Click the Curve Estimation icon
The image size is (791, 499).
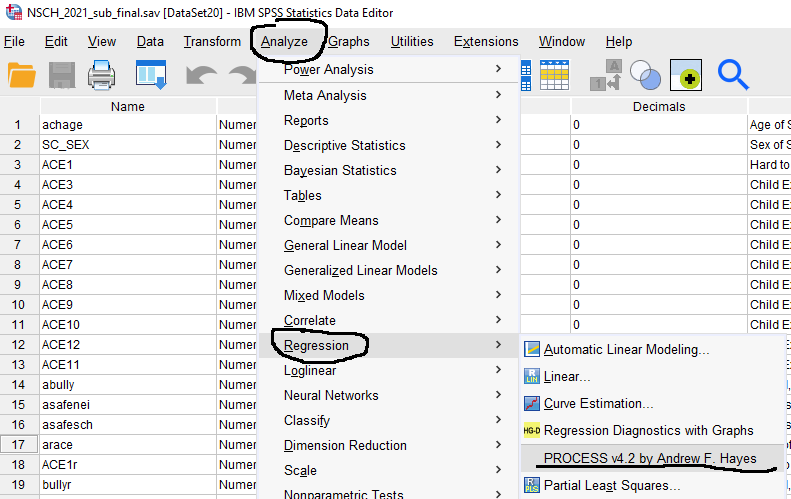coord(532,404)
